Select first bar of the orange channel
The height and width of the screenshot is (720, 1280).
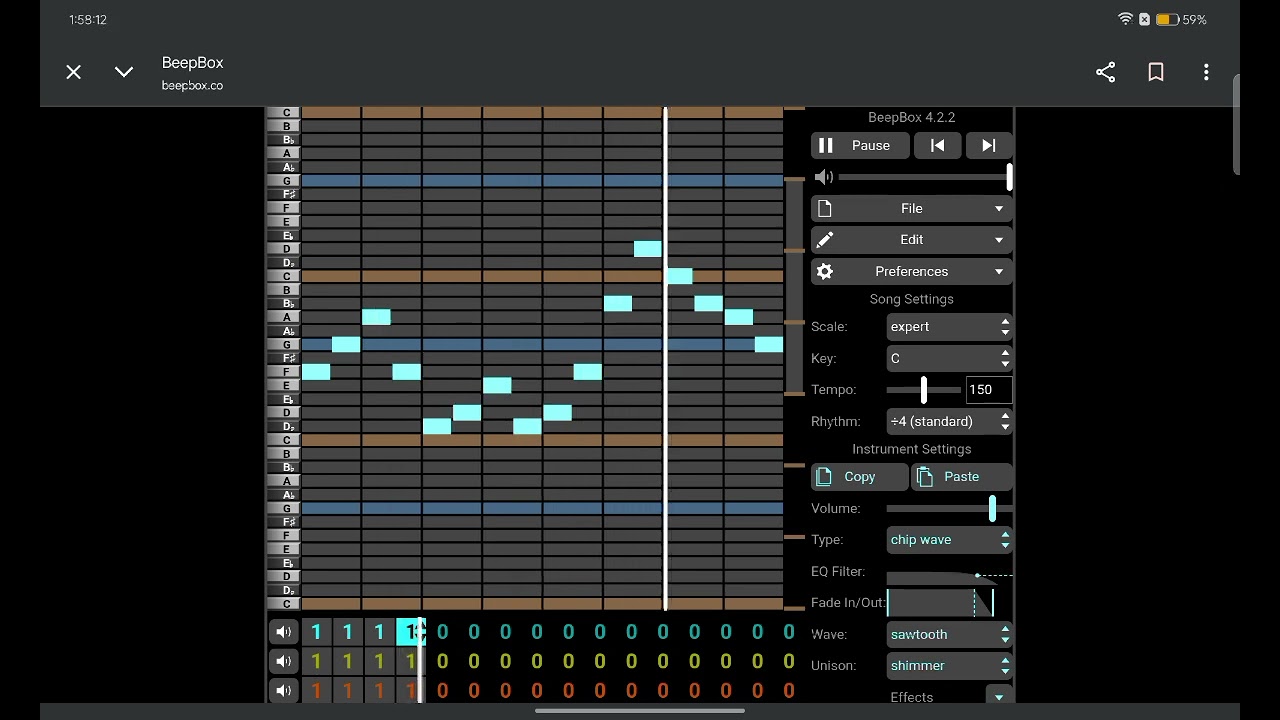pyautogui.click(x=316, y=690)
